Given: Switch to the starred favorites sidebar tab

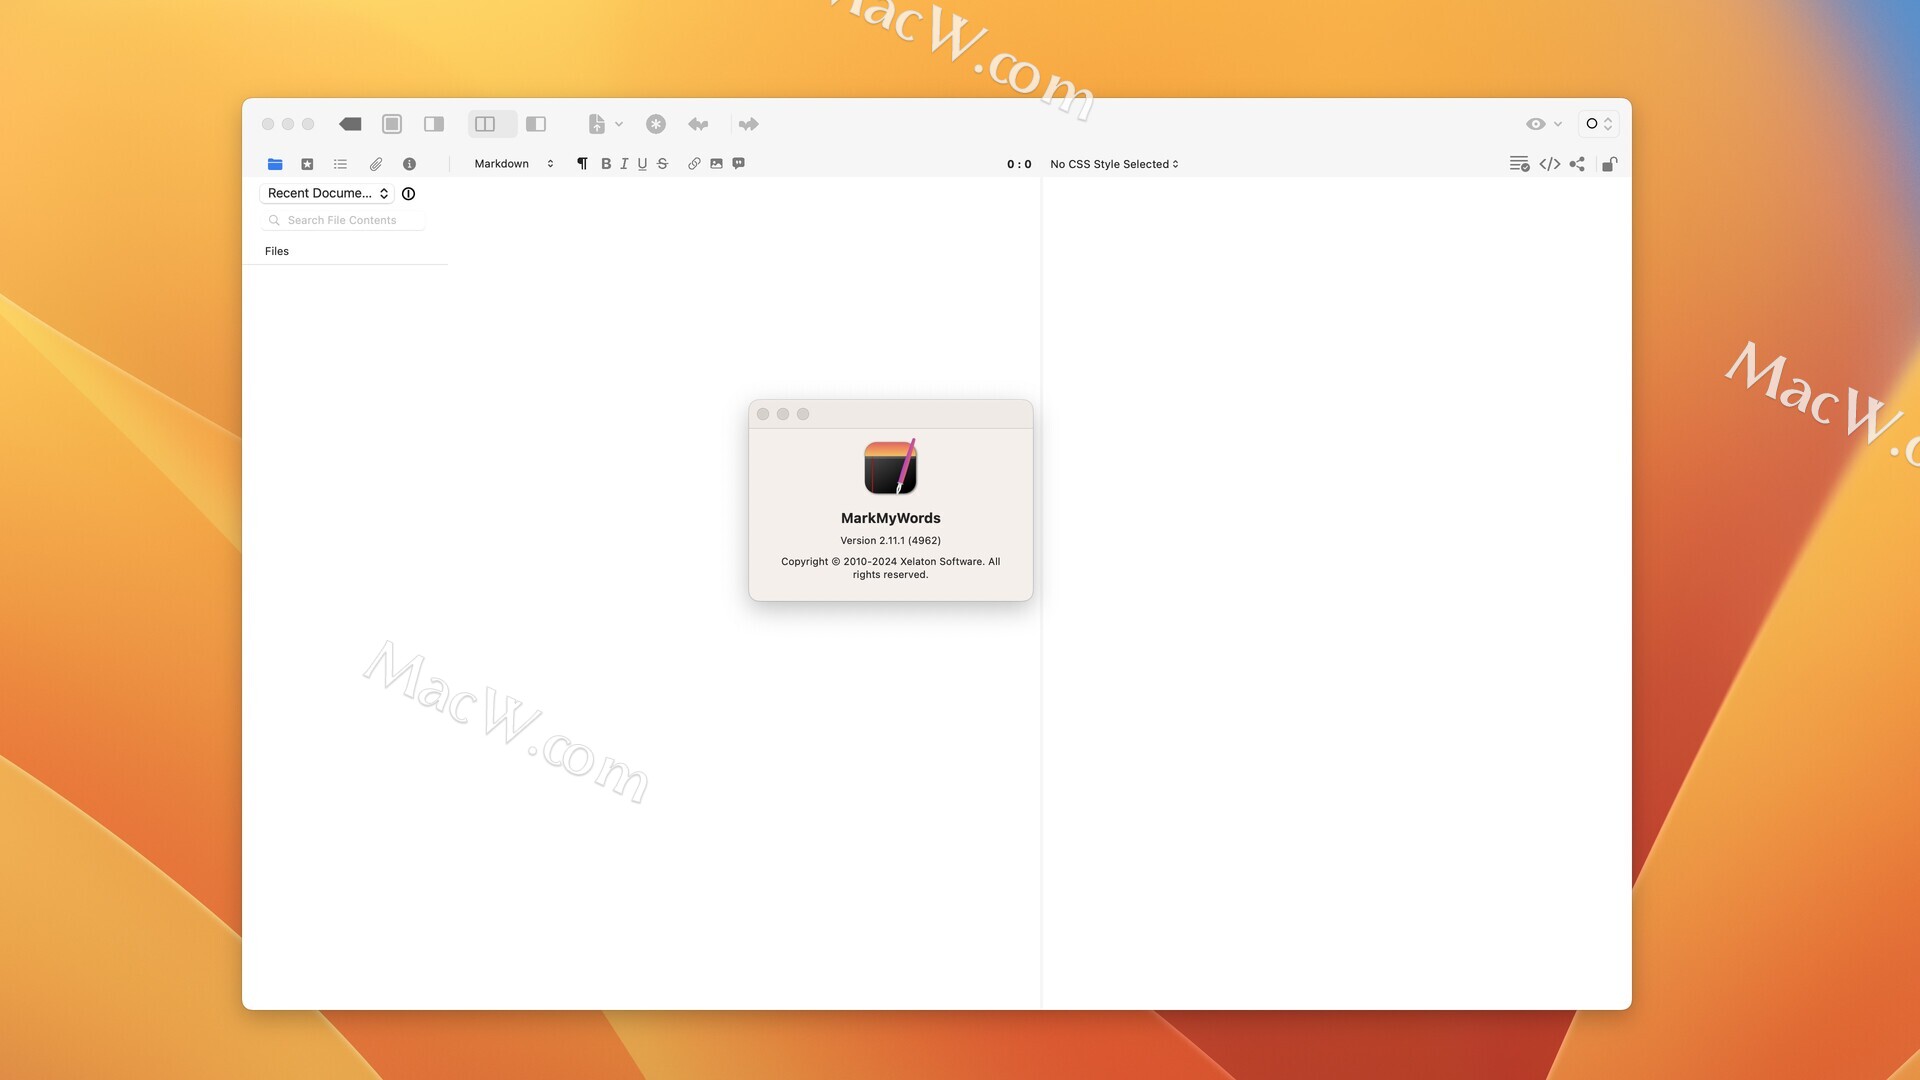Looking at the screenshot, I should 307,164.
